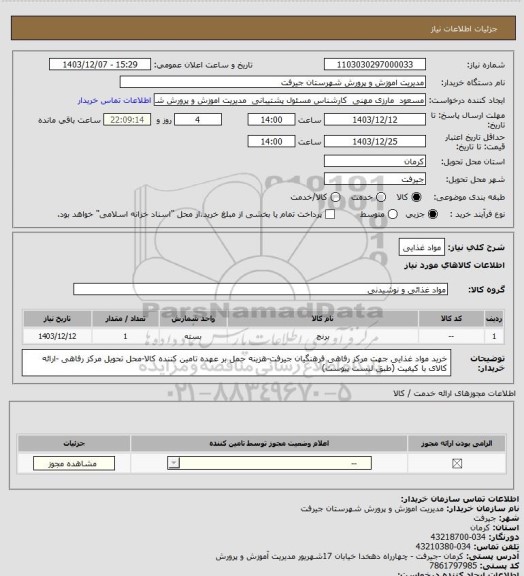Image resolution: width=524 pixels, height=576 pixels.
Task: Click the جزئیات column header in permits table
Action: click(x=74, y=443)
